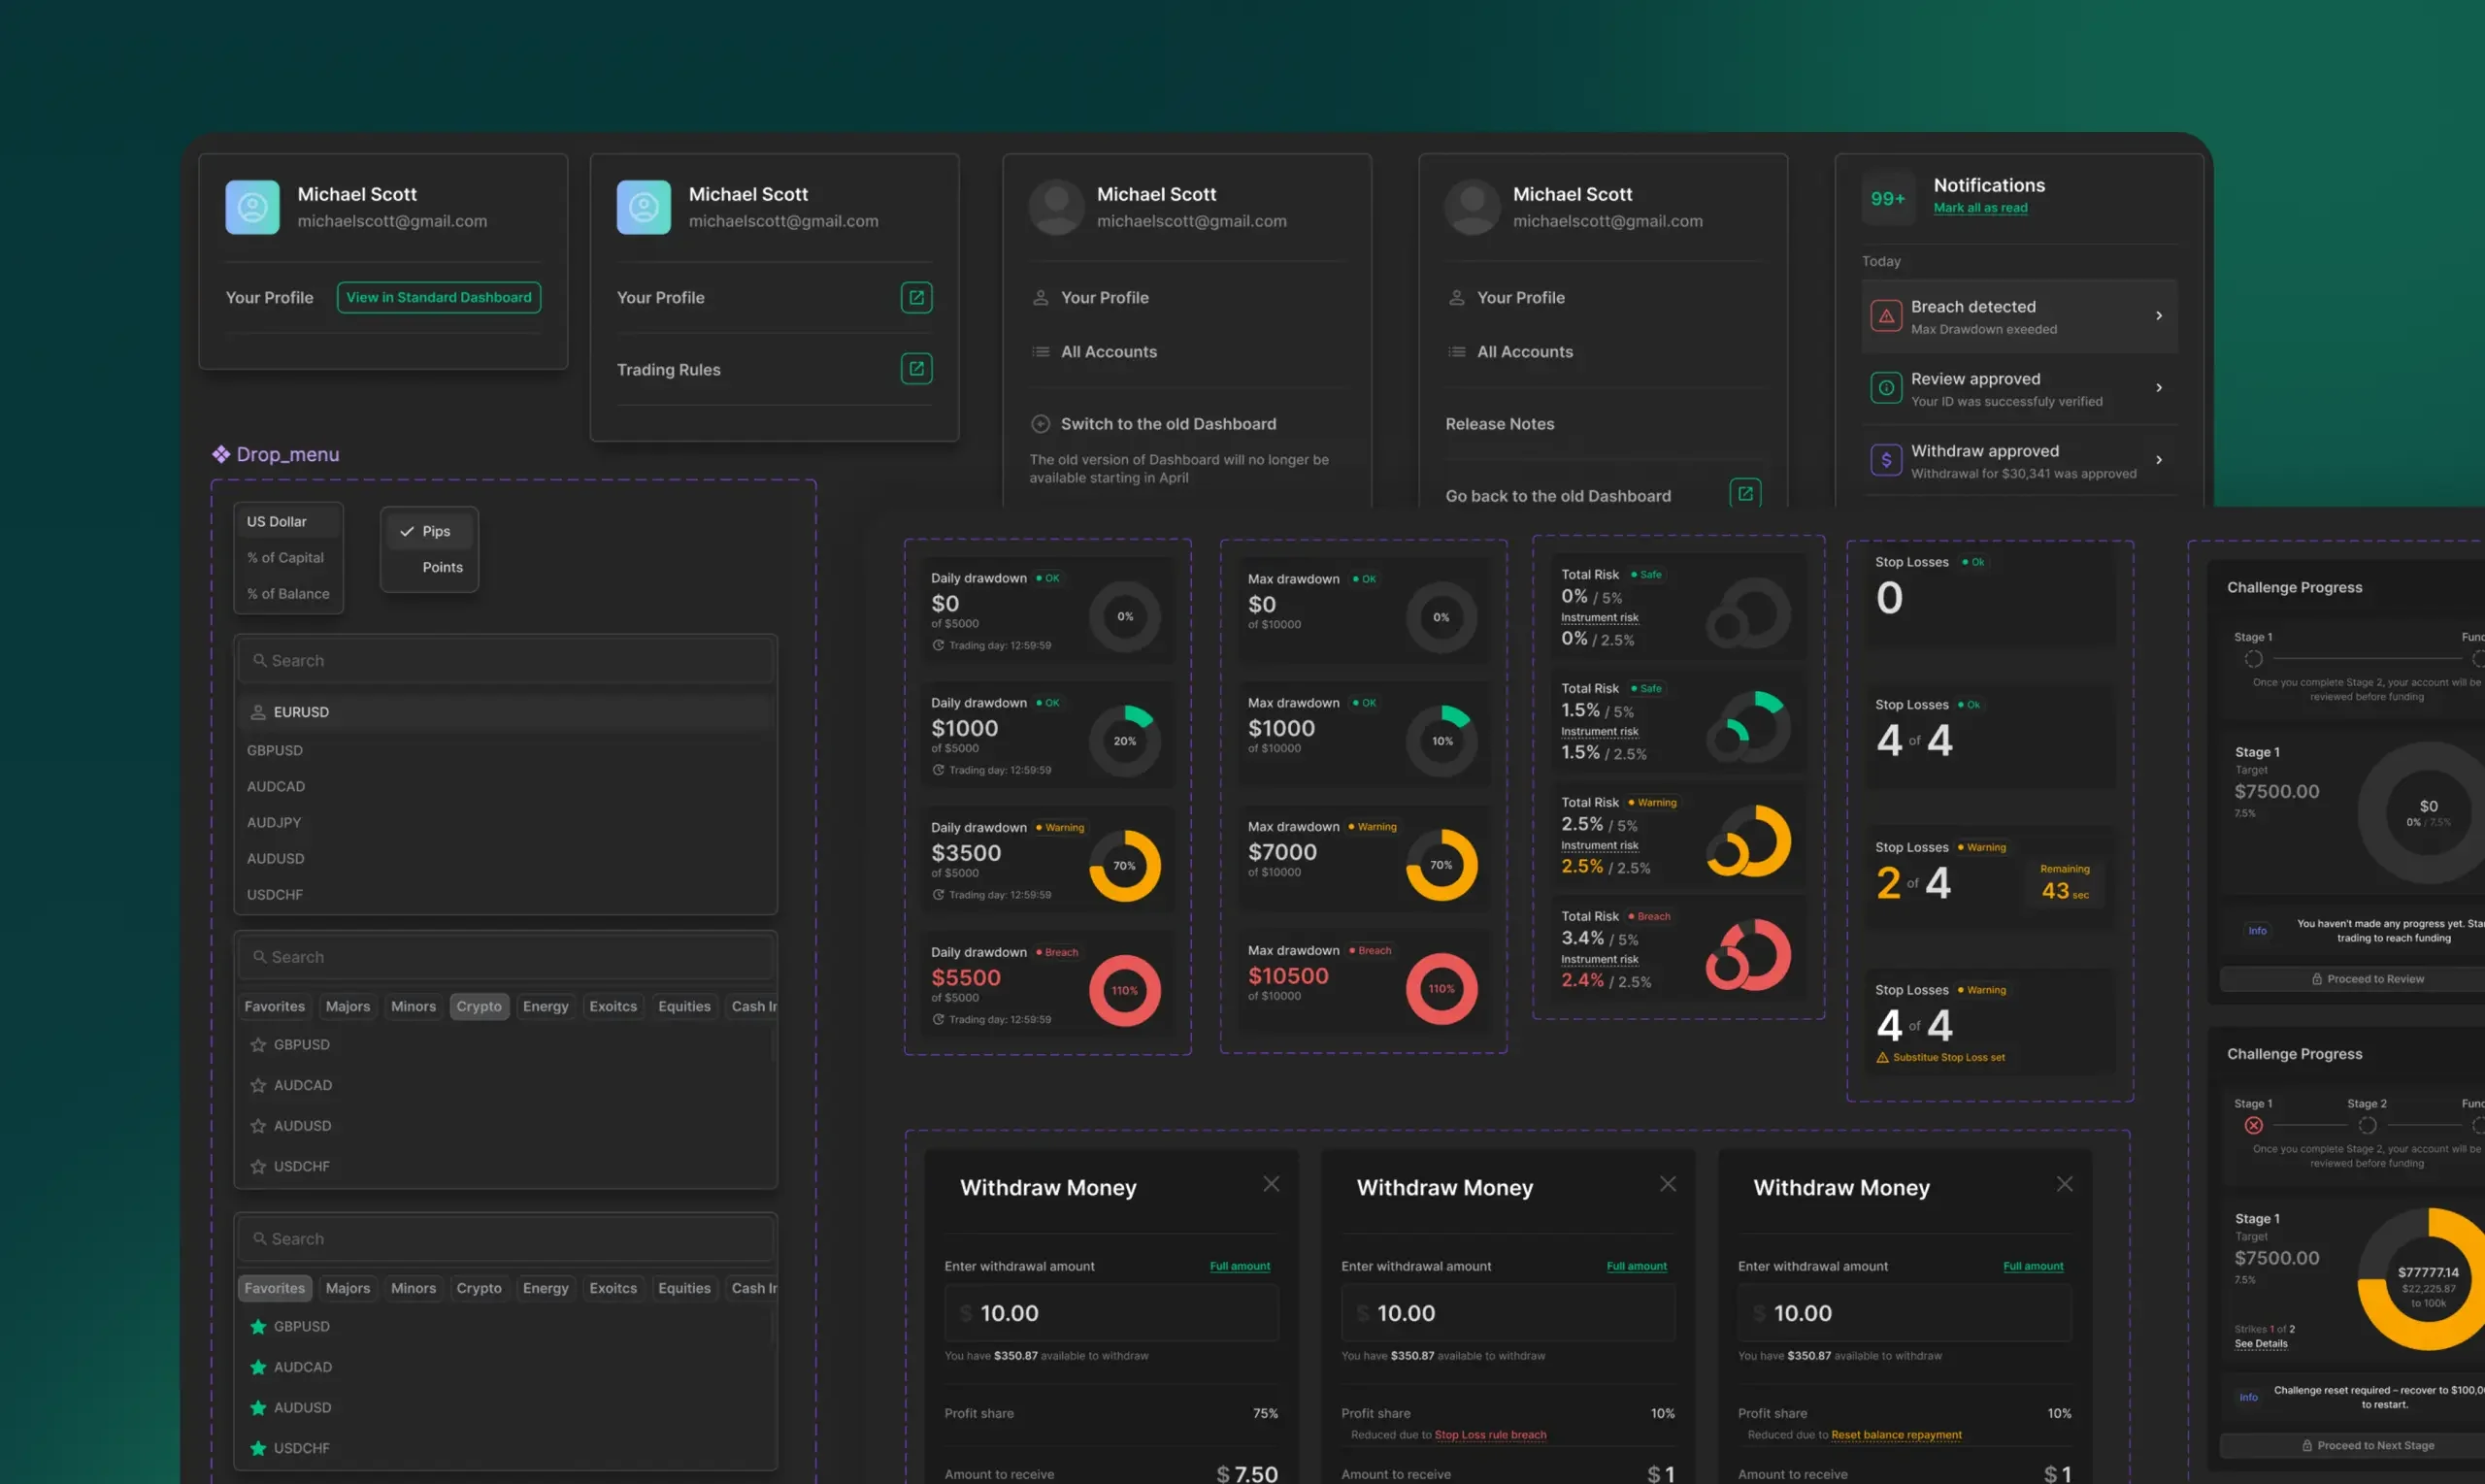Expand Breach detected notification chevron

(x=2159, y=316)
